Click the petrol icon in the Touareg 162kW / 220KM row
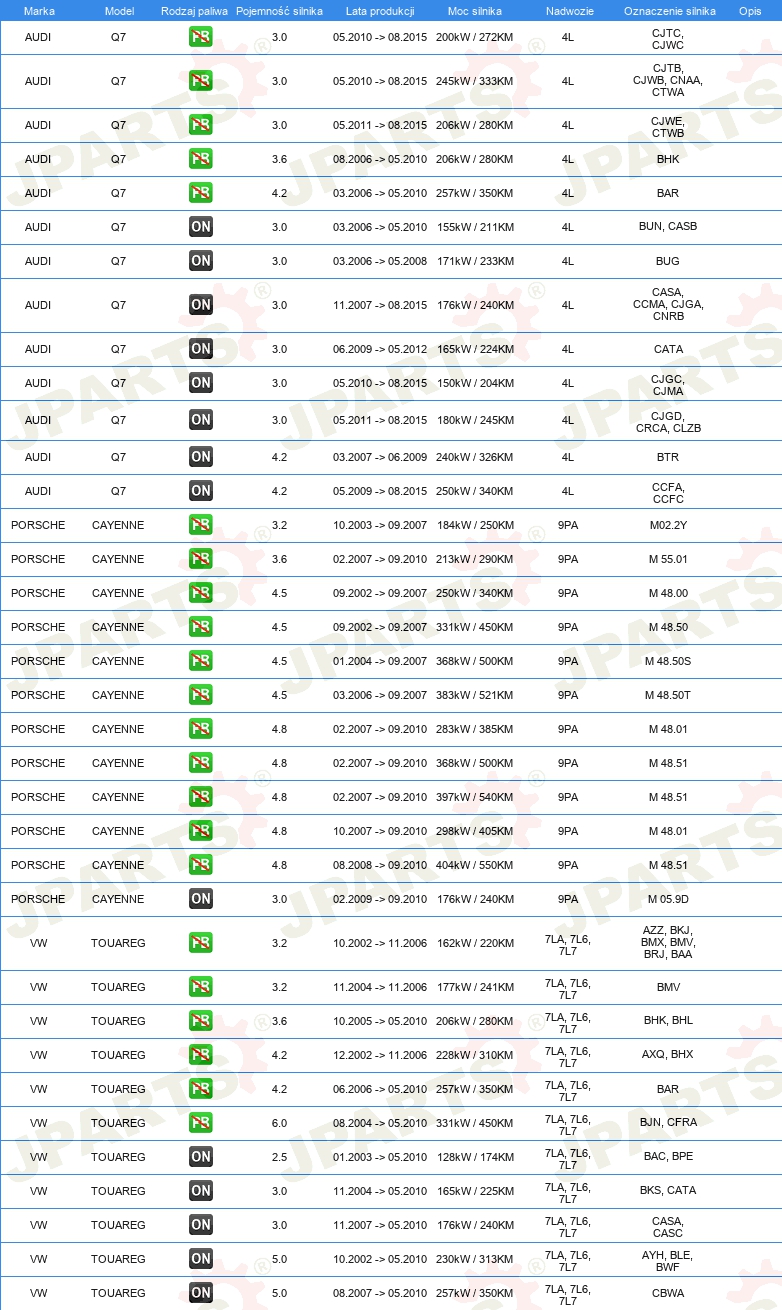This screenshot has width=782, height=1310. click(x=201, y=943)
